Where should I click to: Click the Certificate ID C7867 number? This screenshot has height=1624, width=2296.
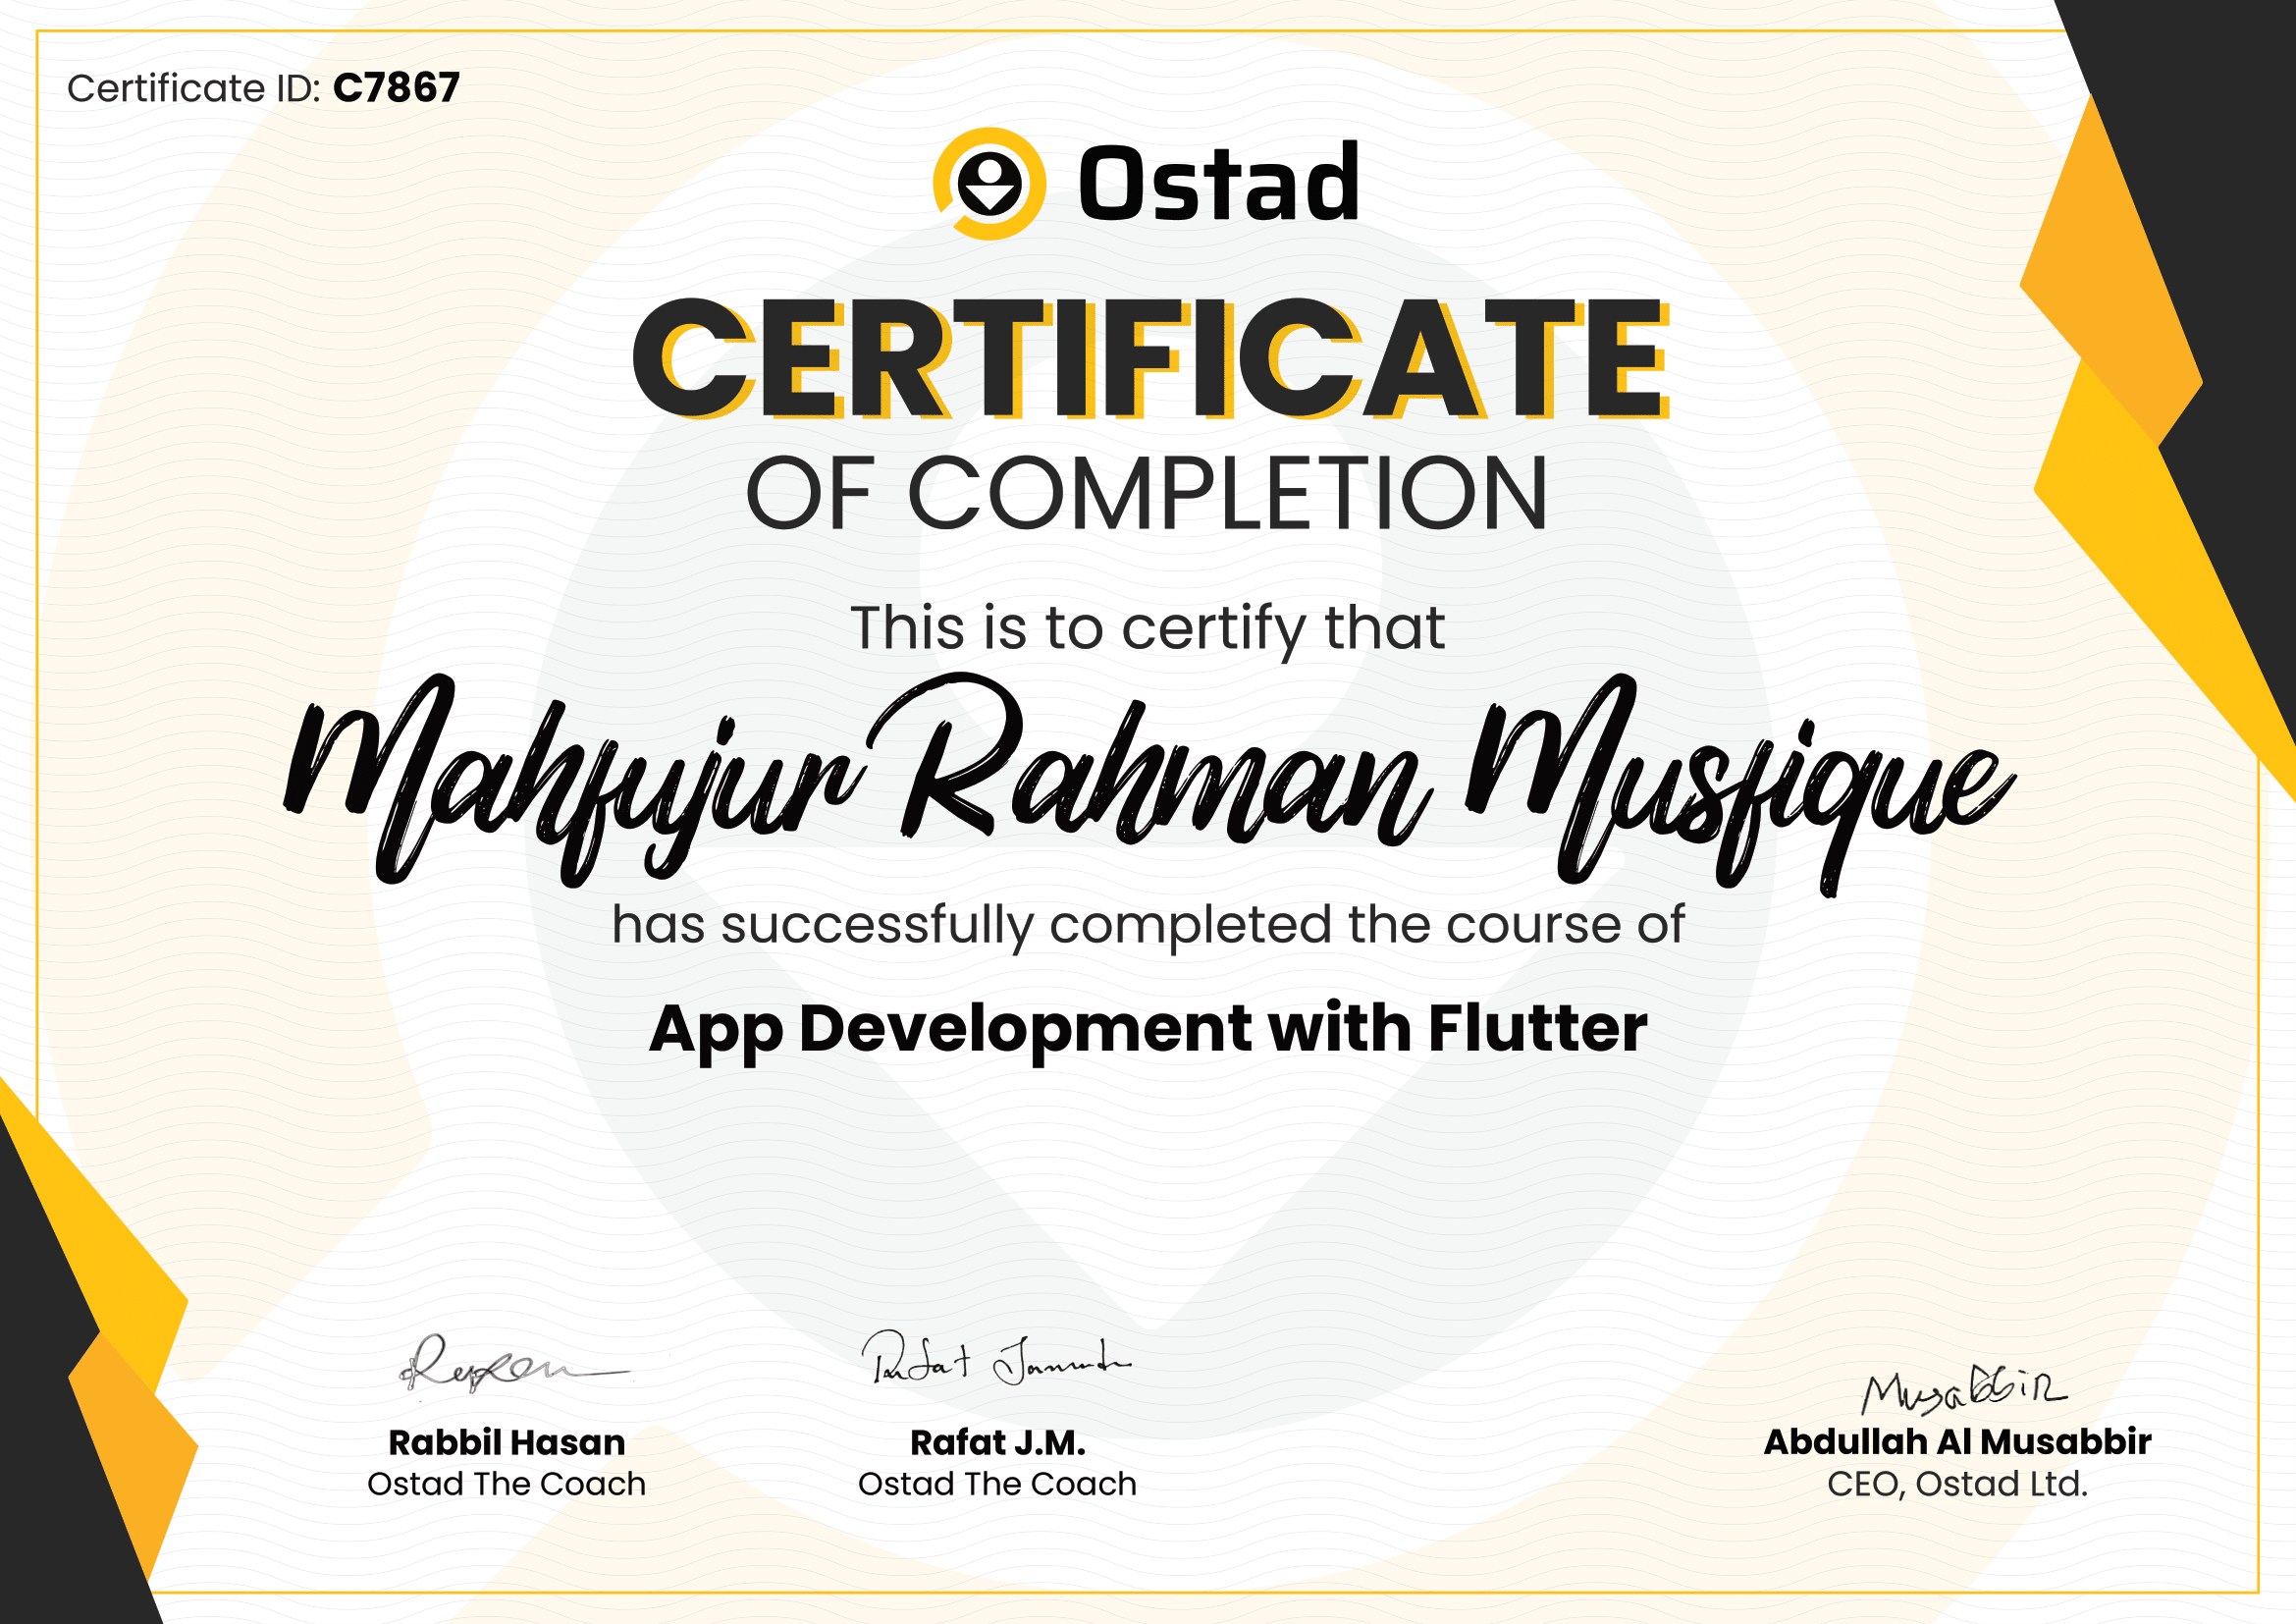(x=396, y=88)
